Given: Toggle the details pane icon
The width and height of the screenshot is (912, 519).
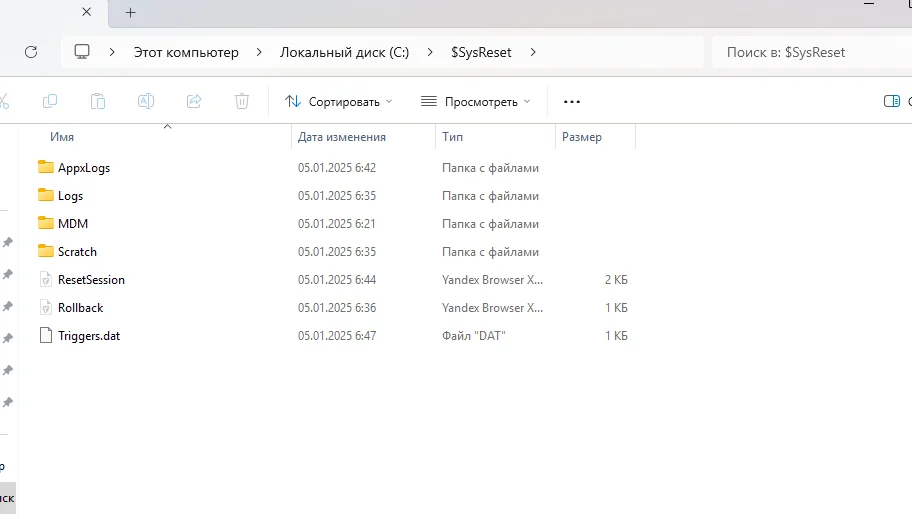Looking at the screenshot, I should coord(892,101).
